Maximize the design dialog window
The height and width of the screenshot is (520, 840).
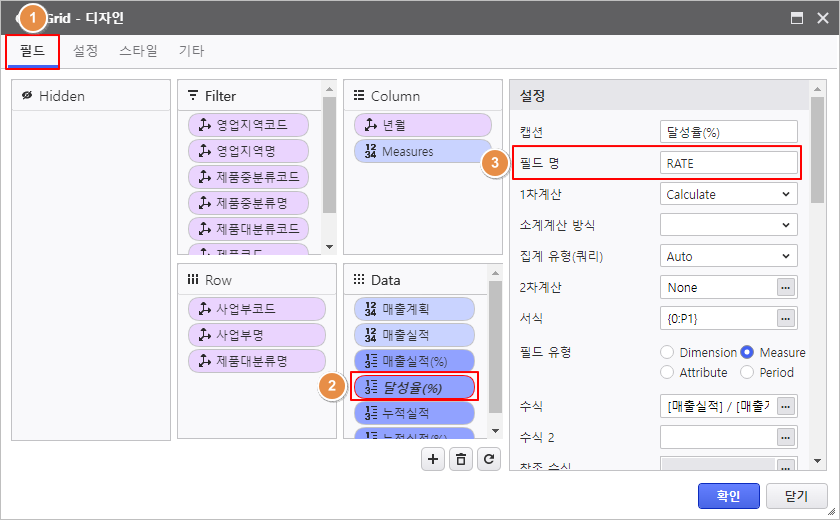point(797,18)
